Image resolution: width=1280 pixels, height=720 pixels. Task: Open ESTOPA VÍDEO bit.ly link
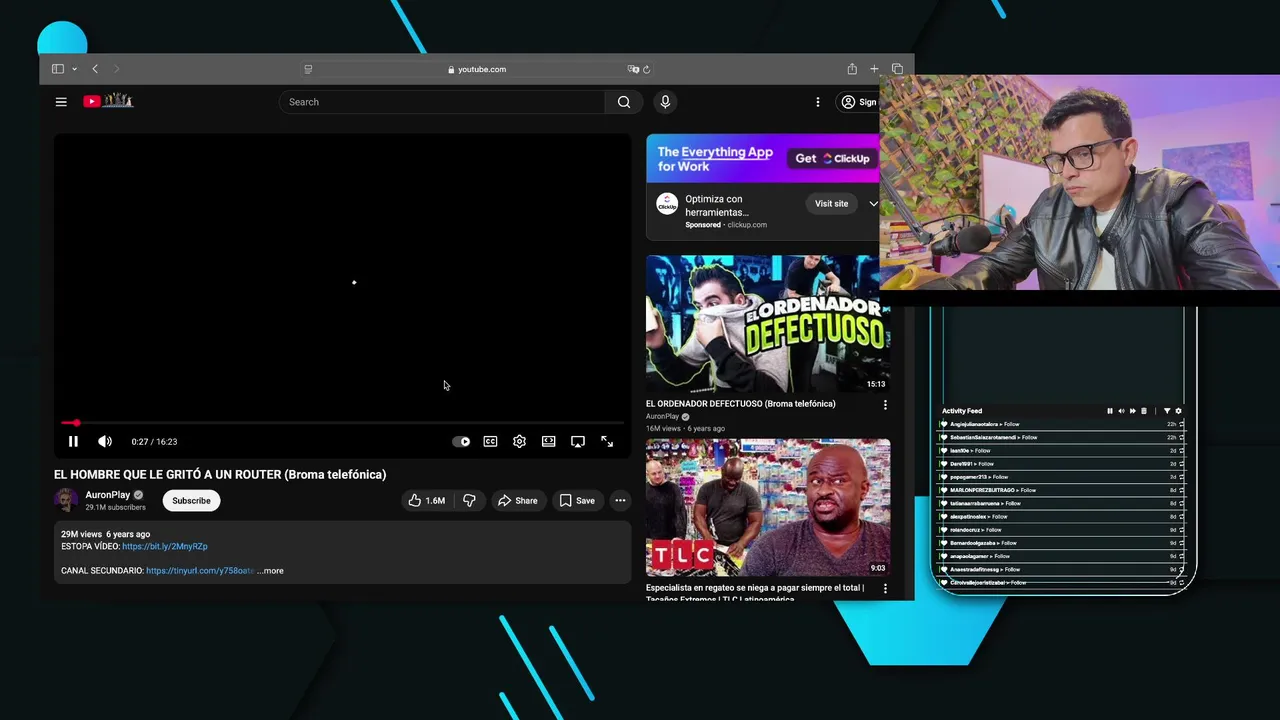click(165, 547)
